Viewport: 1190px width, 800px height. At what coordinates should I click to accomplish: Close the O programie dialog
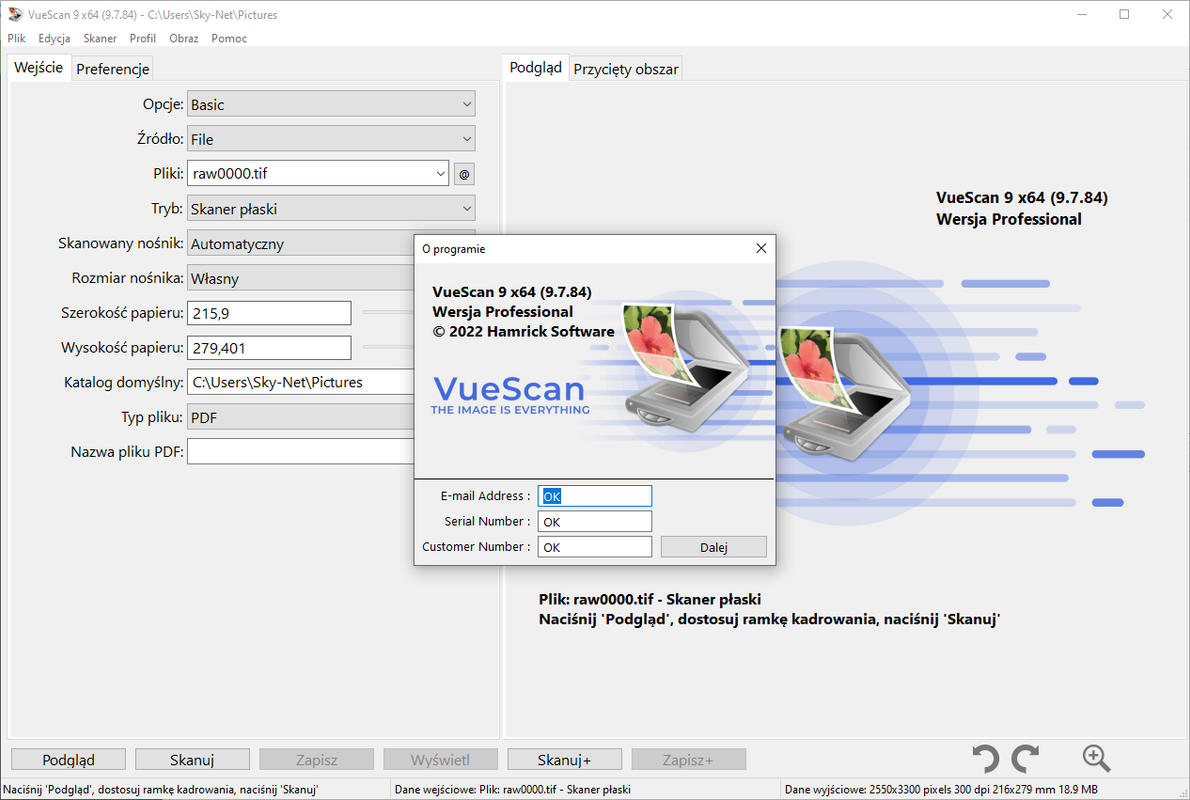[x=761, y=248]
